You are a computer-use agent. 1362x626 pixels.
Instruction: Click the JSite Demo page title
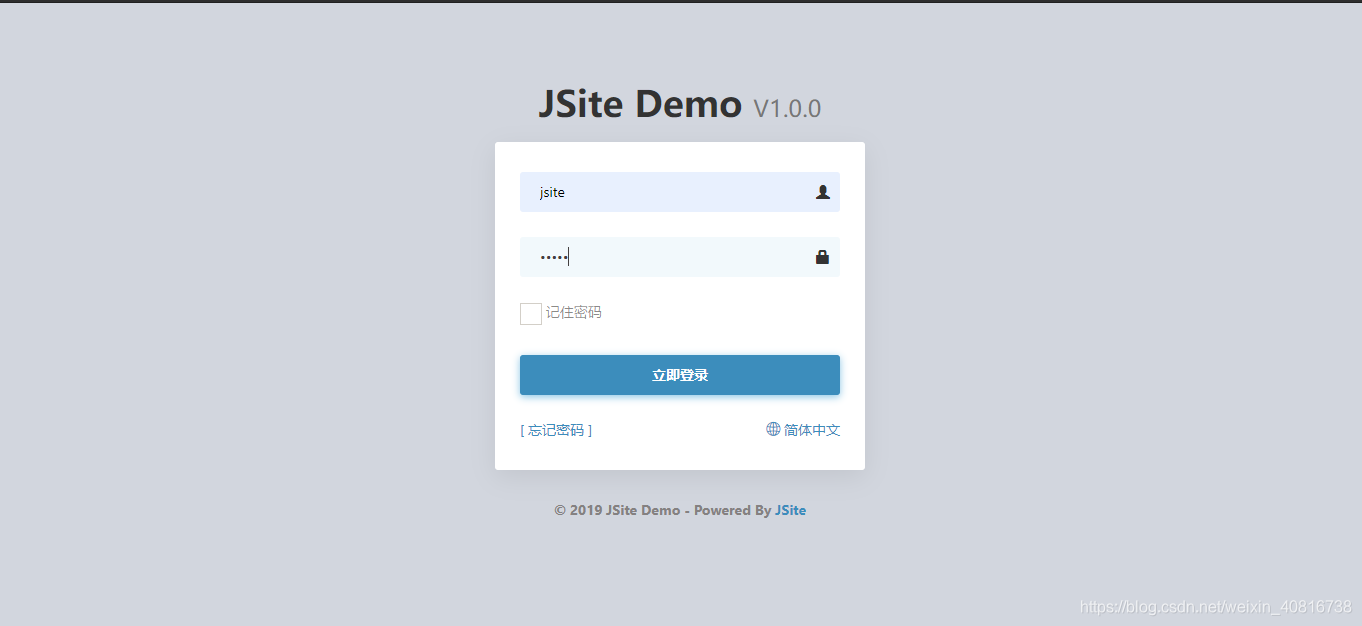640,103
